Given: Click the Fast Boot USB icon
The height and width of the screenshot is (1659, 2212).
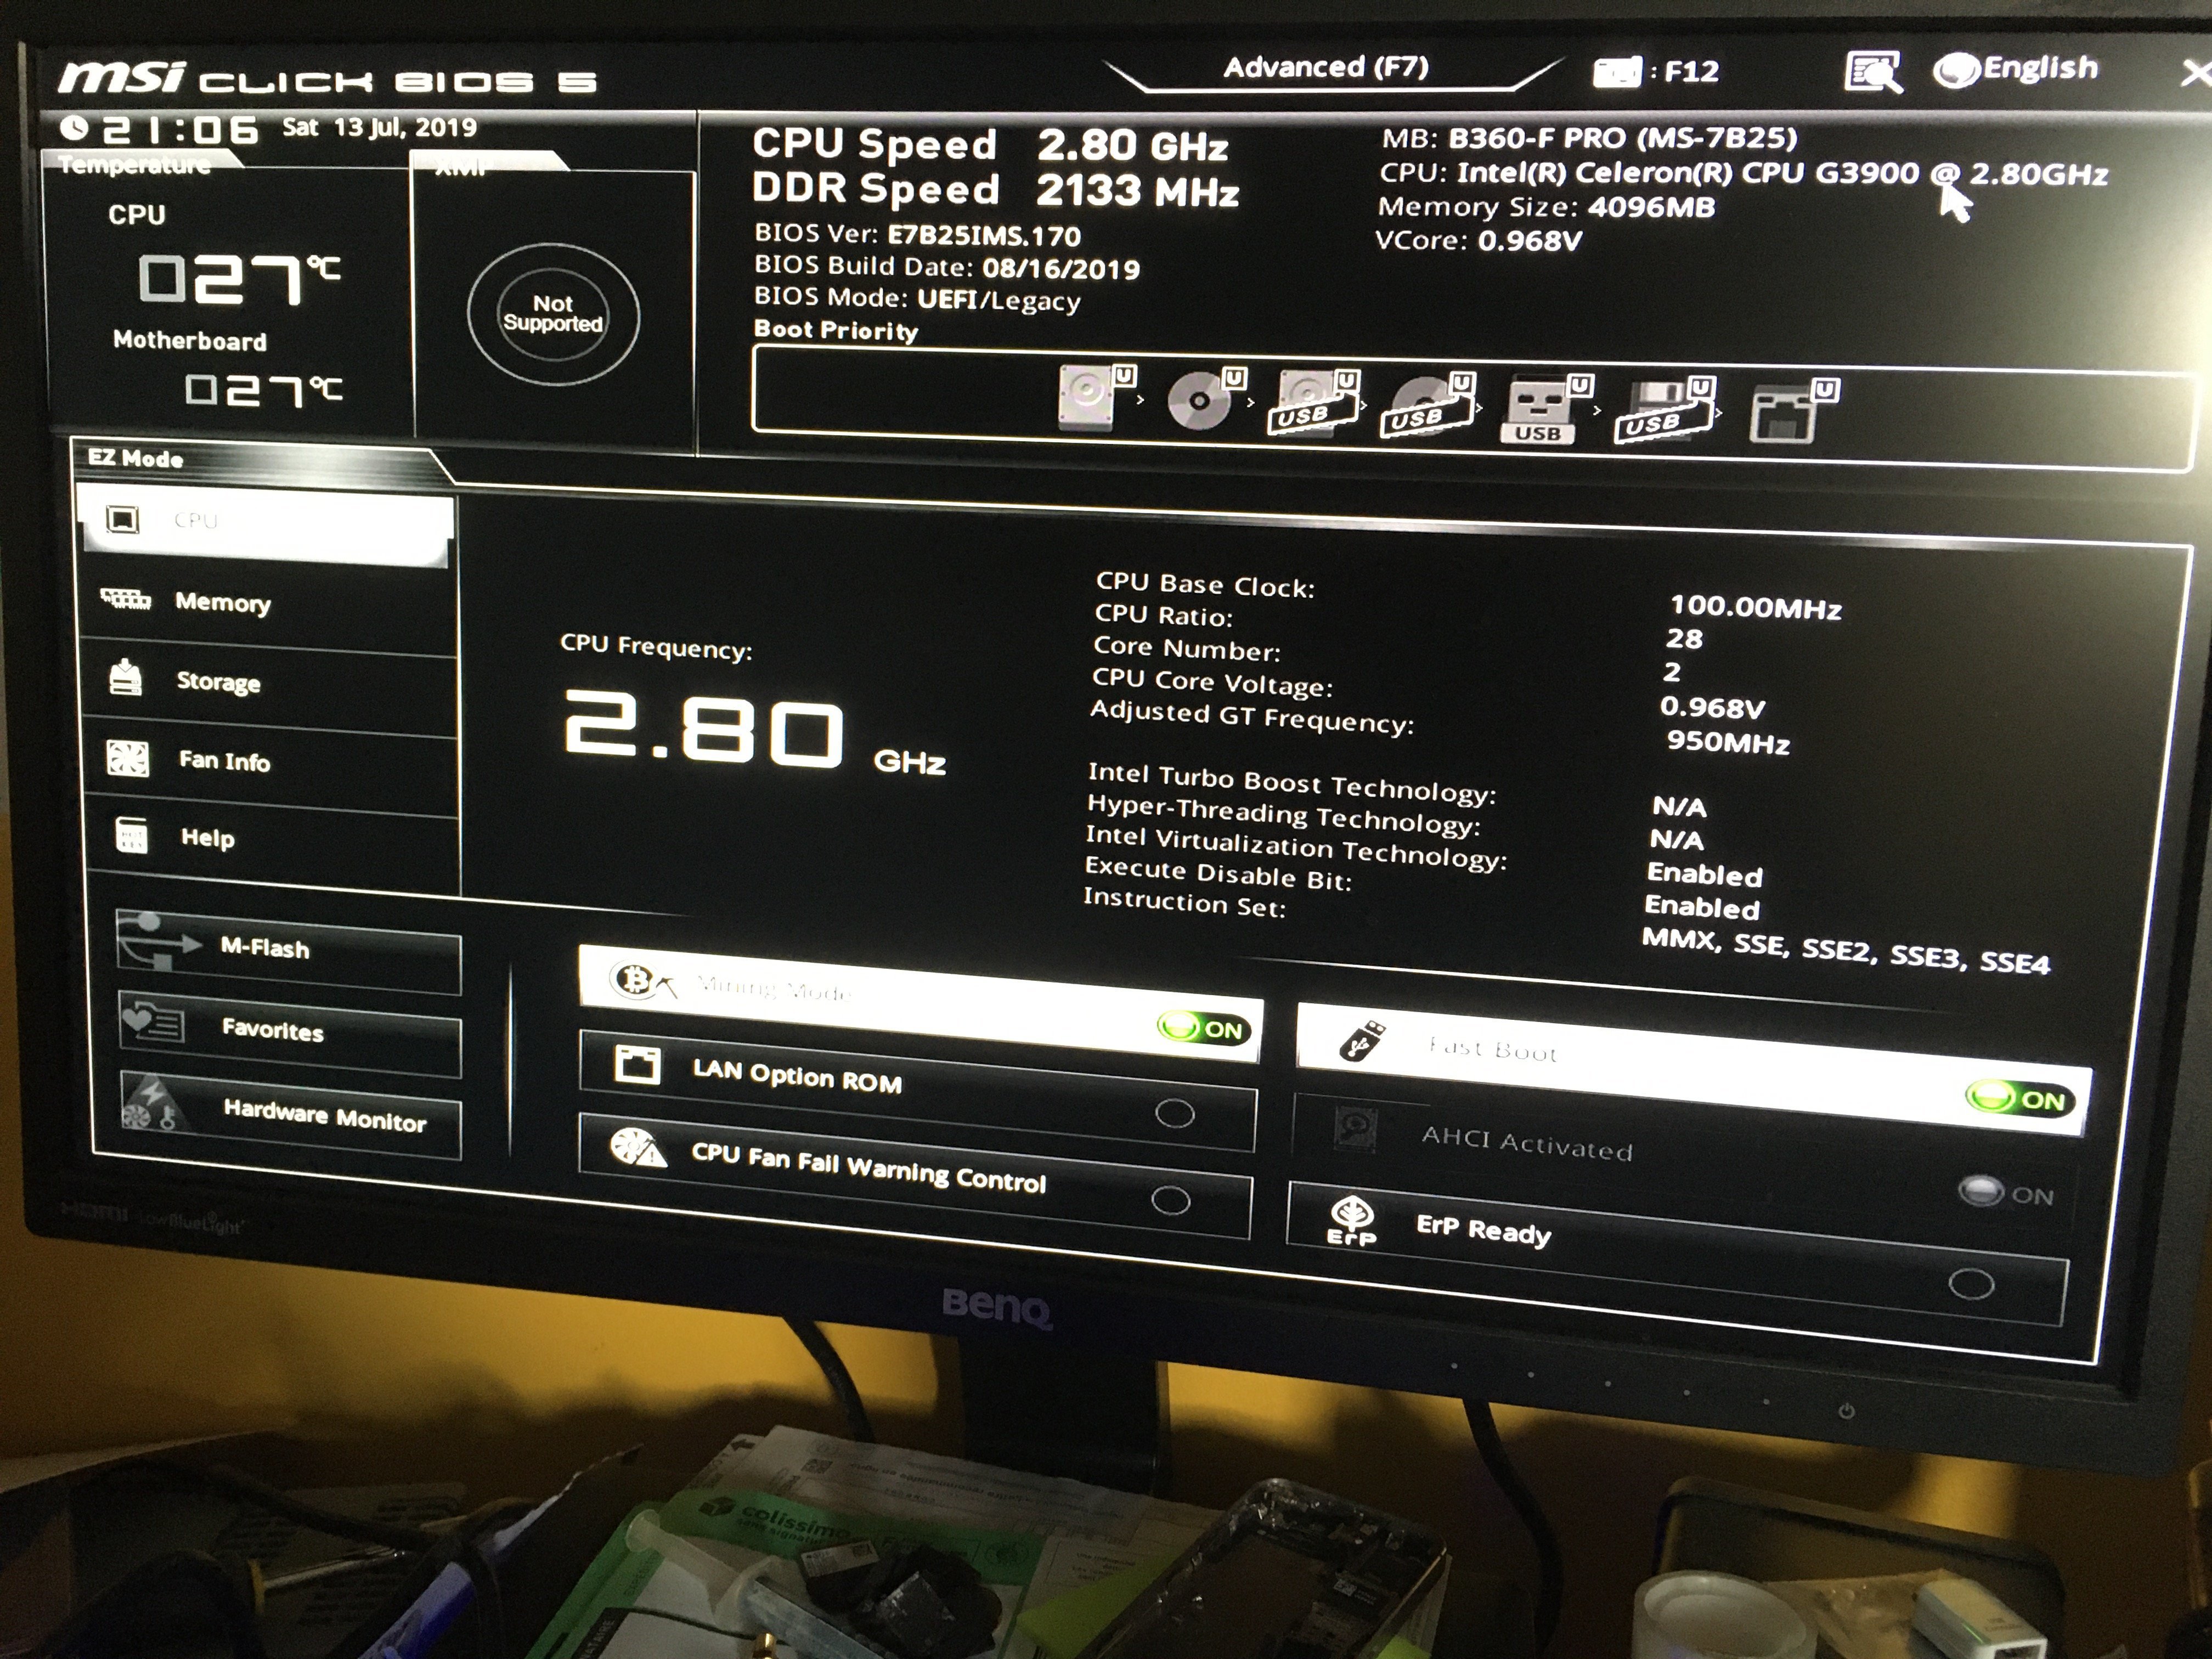Looking at the screenshot, I should (1363, 1042).
